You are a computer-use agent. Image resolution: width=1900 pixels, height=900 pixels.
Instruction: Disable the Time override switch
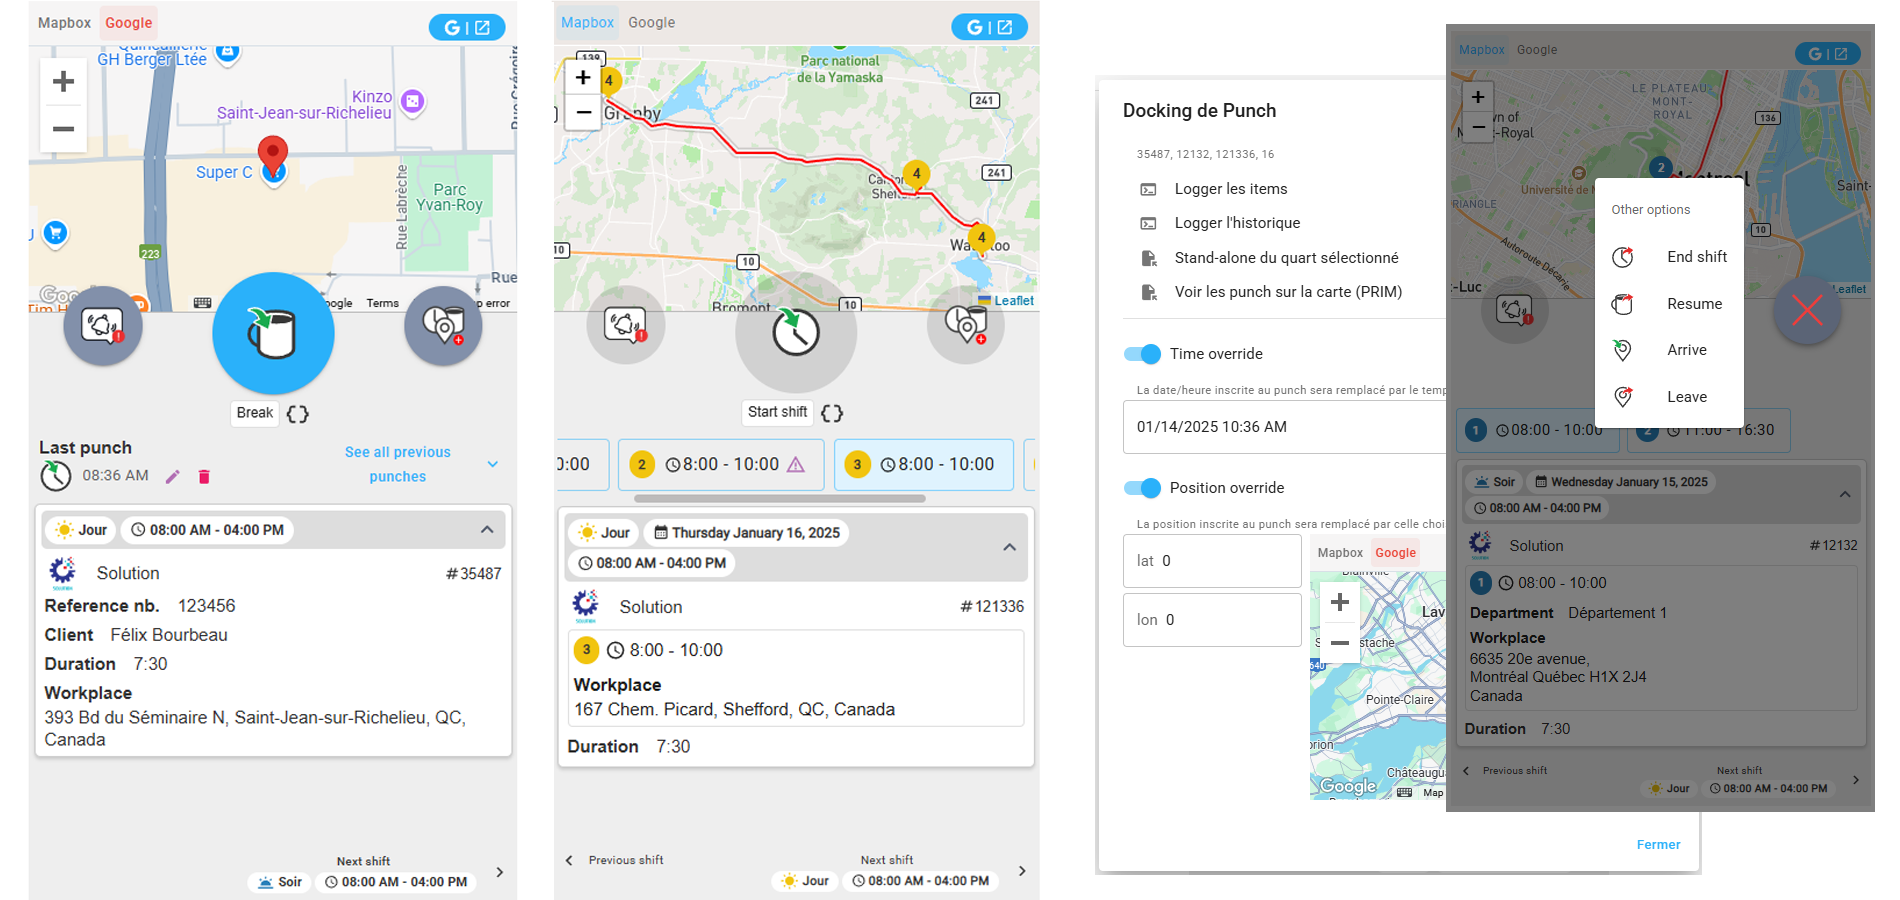[x=1142, y=354]
